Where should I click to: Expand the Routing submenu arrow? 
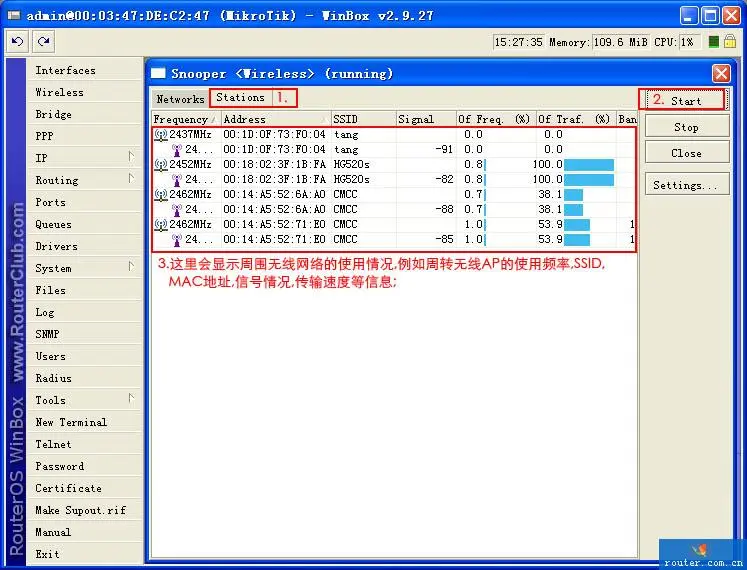click(x=131, y=178)
